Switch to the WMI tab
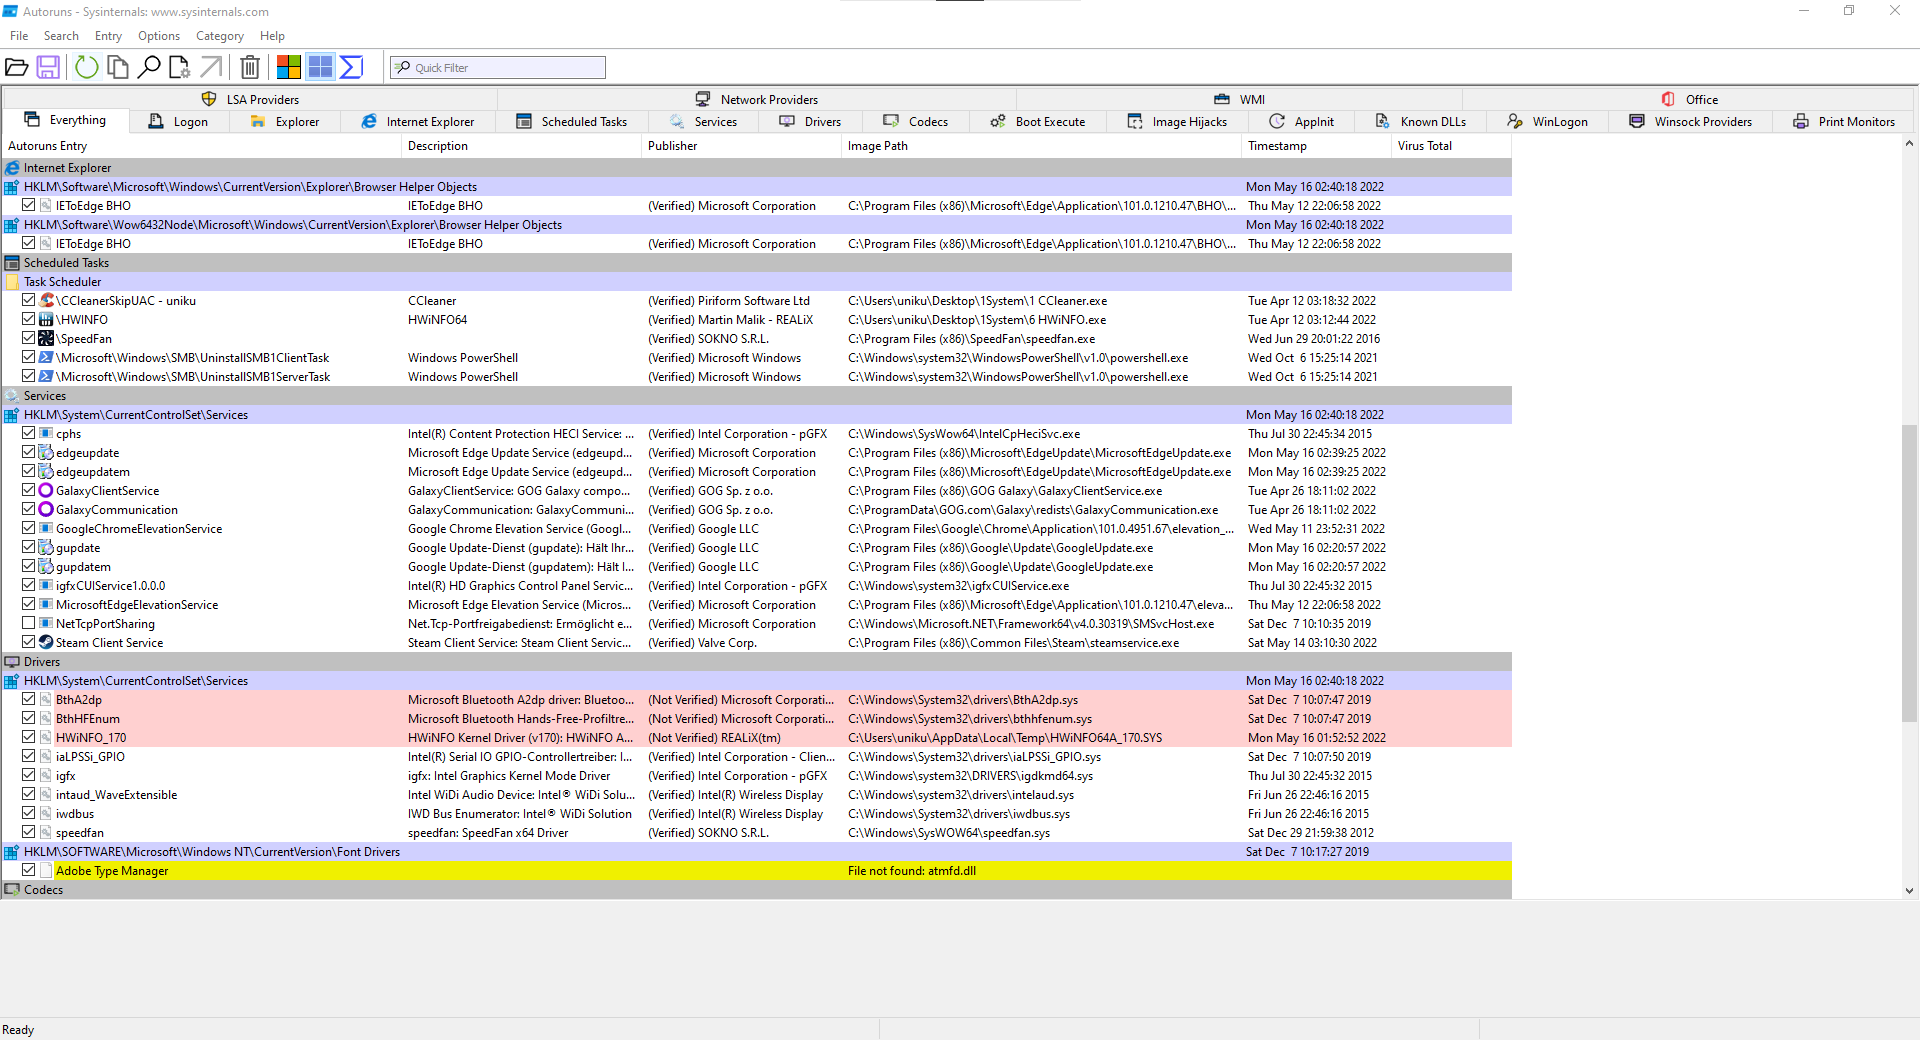The image size is (1920, 1040). 1240,99
